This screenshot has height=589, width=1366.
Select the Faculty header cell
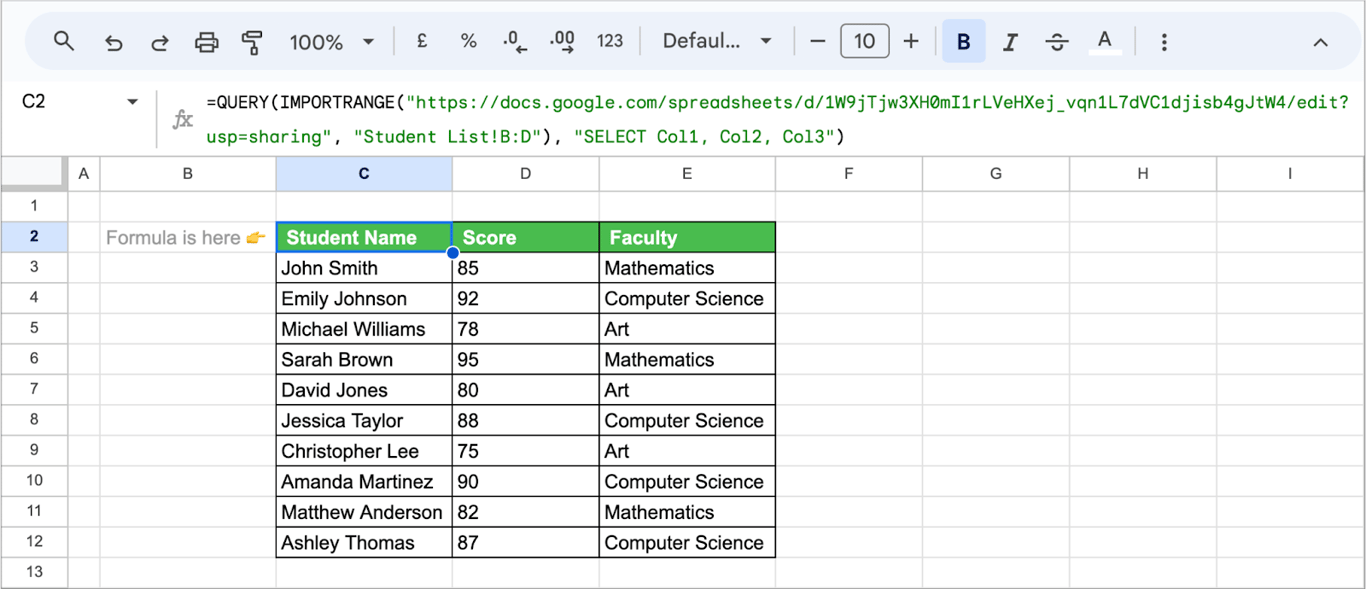tap(687, 237)
